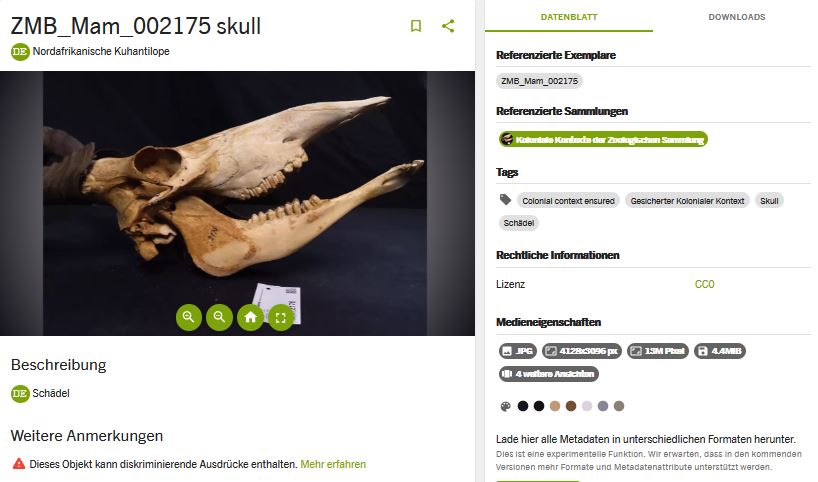Screen dimensions: 818x482
Task: Click the skull photograph in the viewer
Action: point(235,188)
